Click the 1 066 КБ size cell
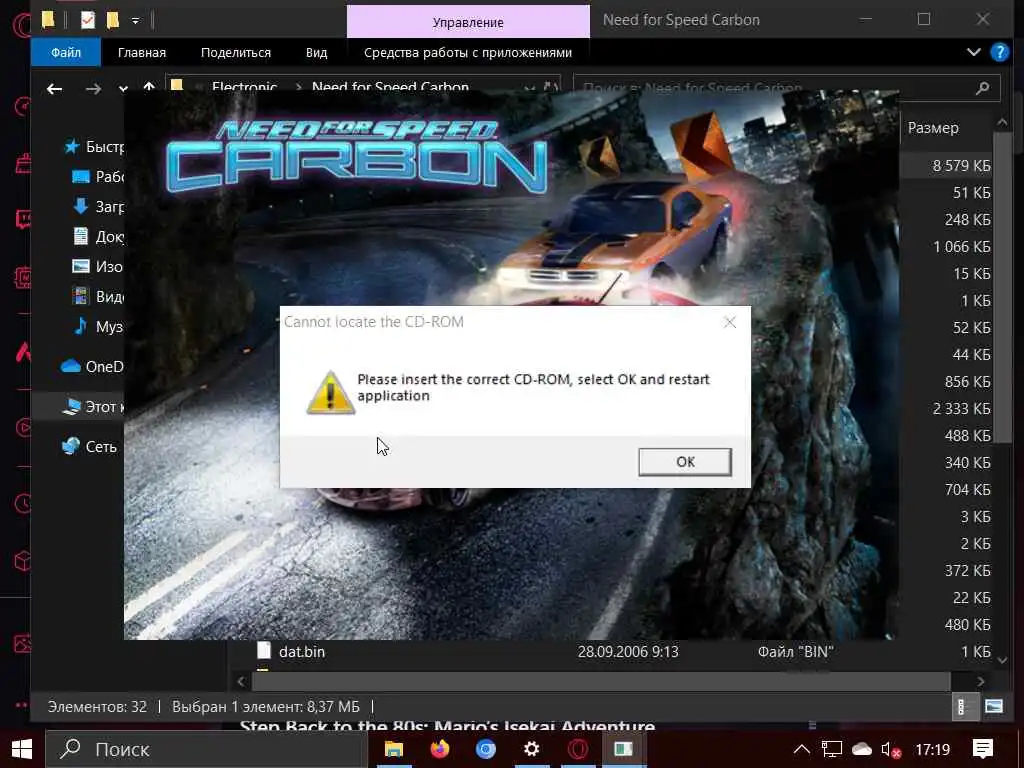1024x768 pixels. tap(961, 247)
